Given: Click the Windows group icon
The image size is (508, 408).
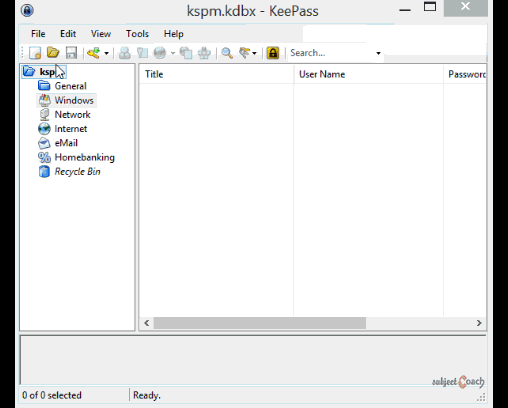Looking at the screenshot, I should pyautogui.click(x=44, y=100).
